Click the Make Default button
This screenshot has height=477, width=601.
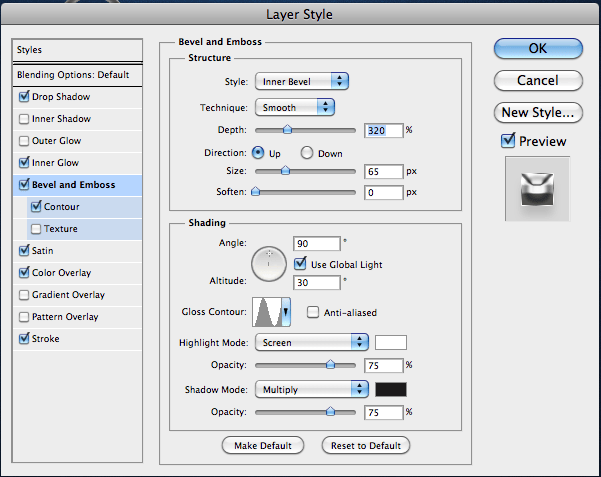coord(263,446)
